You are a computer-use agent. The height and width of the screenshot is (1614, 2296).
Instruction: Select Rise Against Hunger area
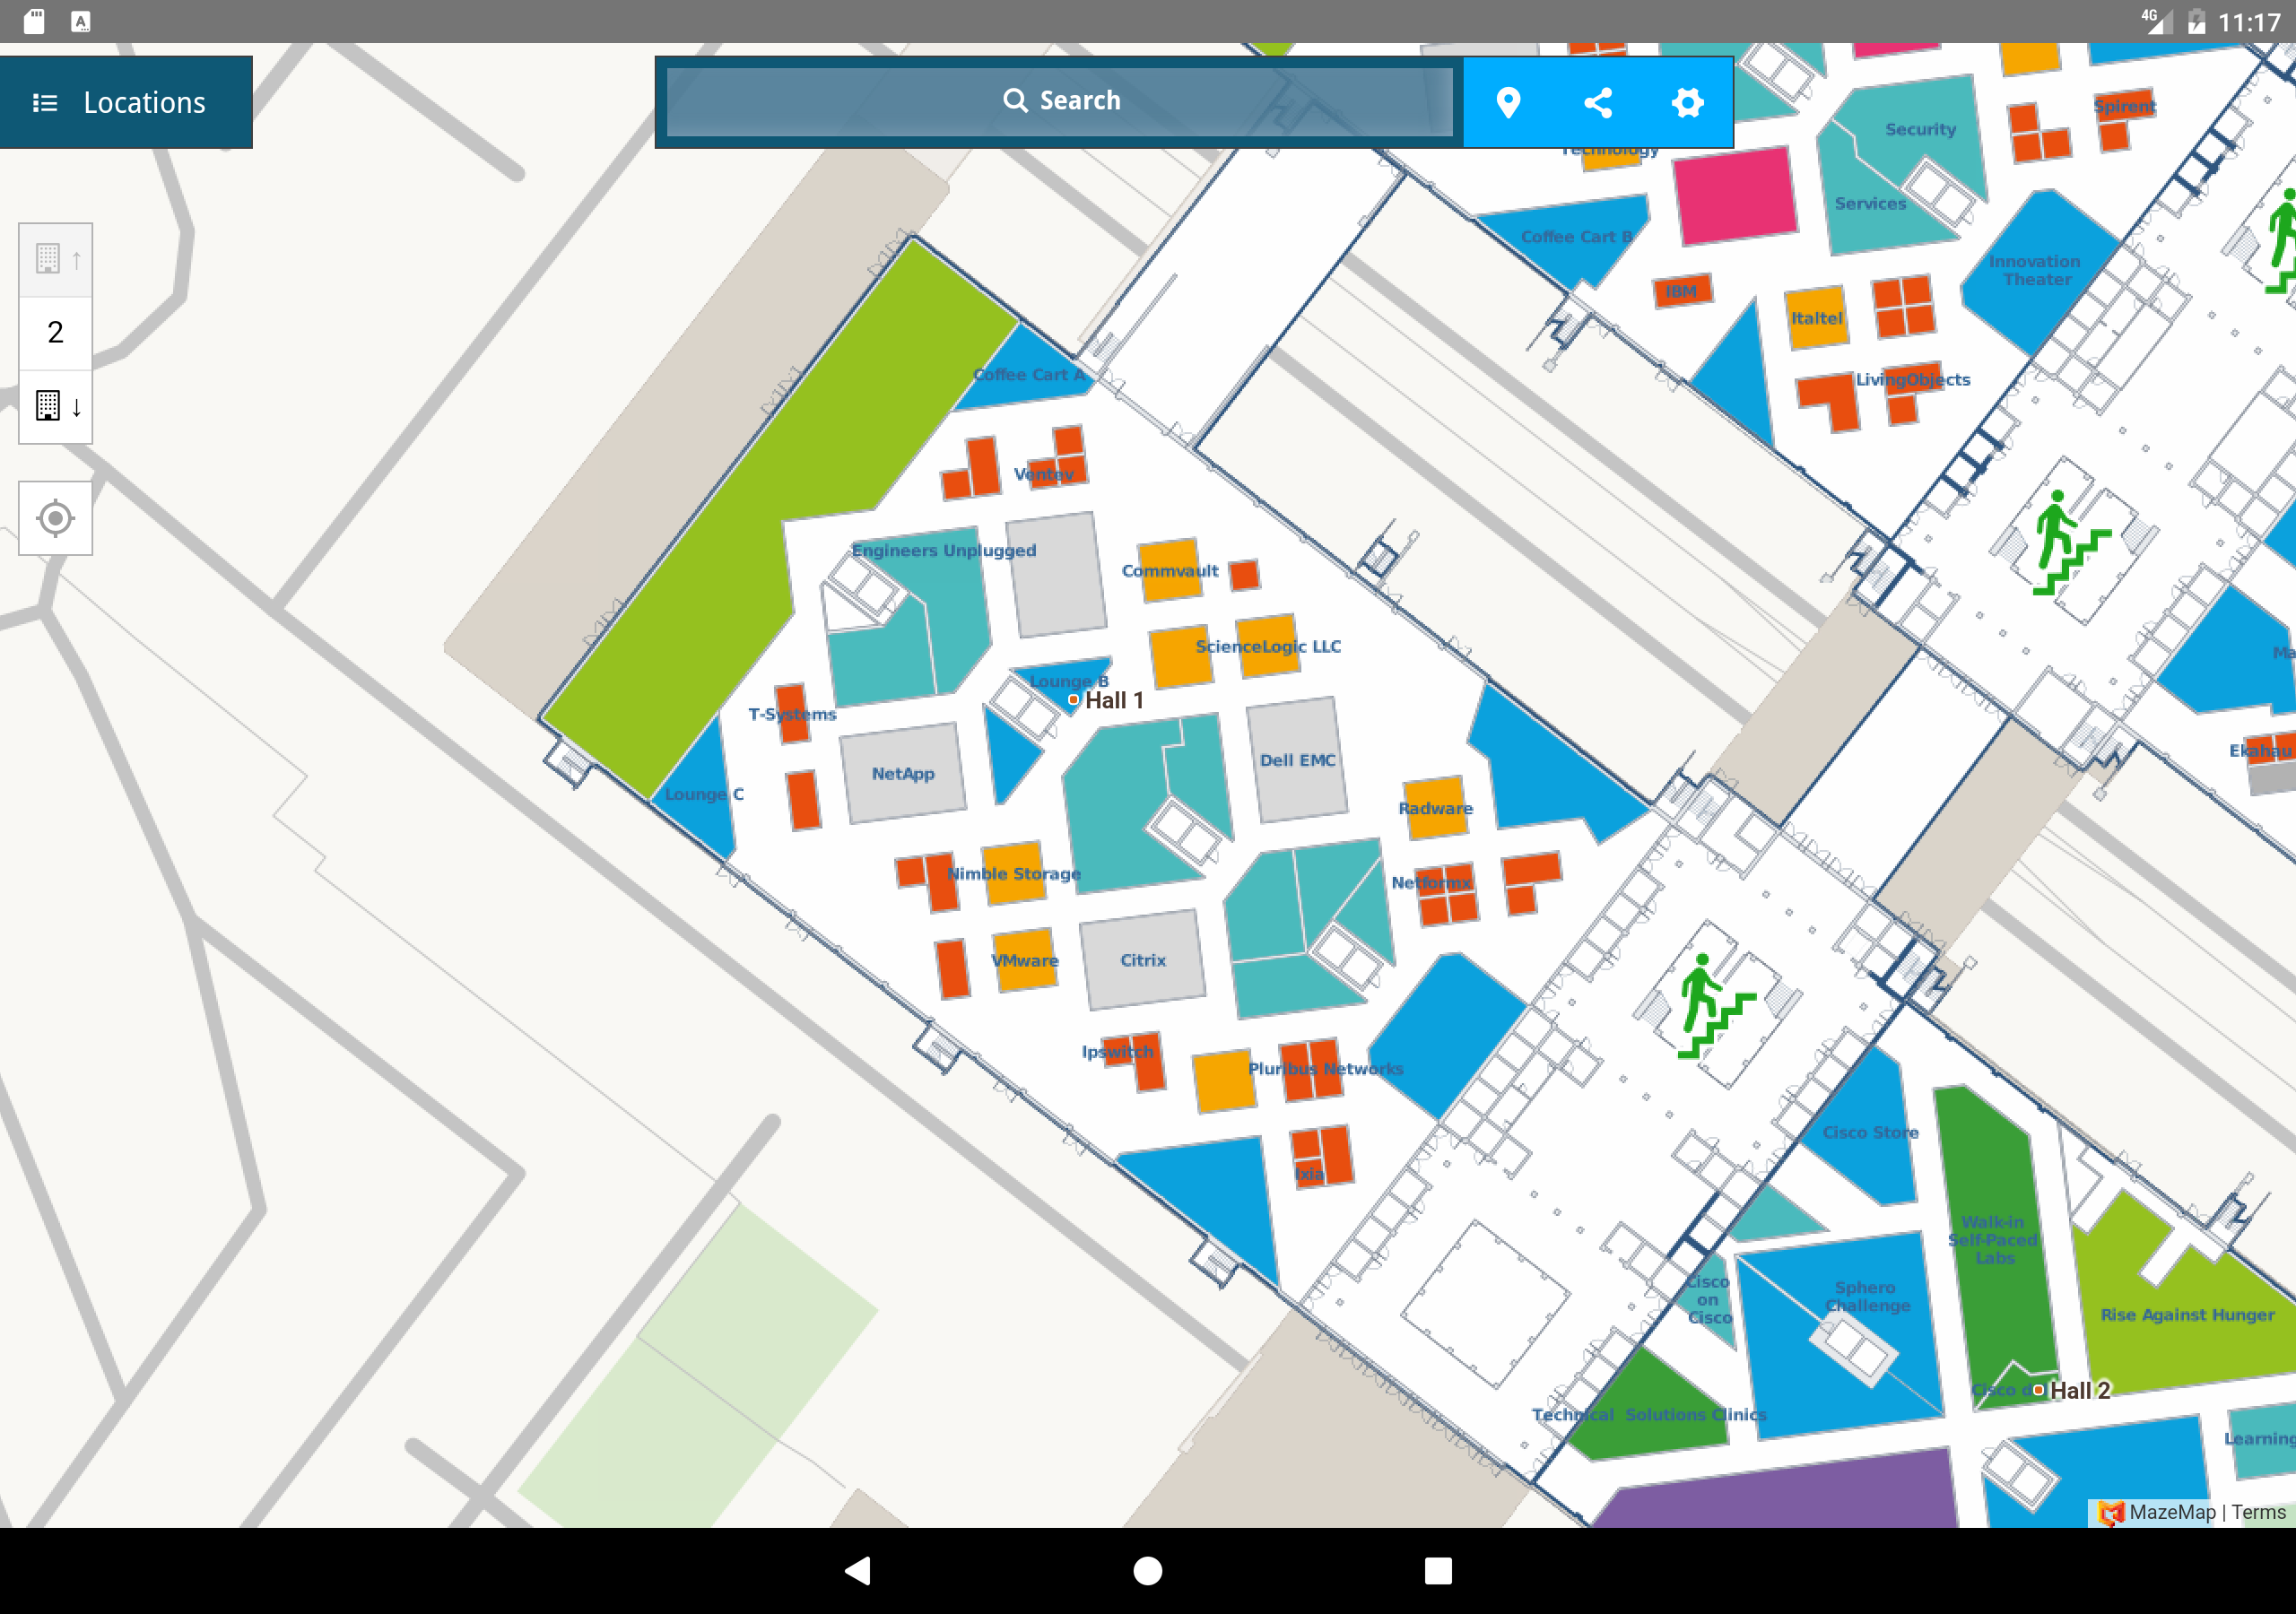pyautogui.click(x=2186, y=1314)
